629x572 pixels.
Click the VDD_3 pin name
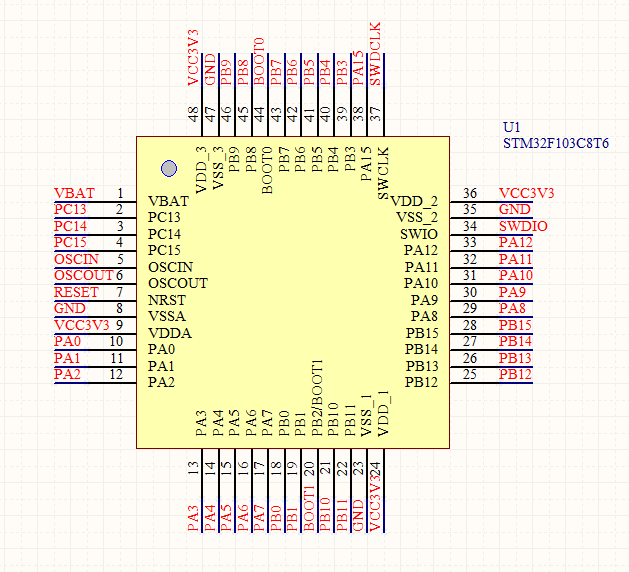(x=201, y=170)
